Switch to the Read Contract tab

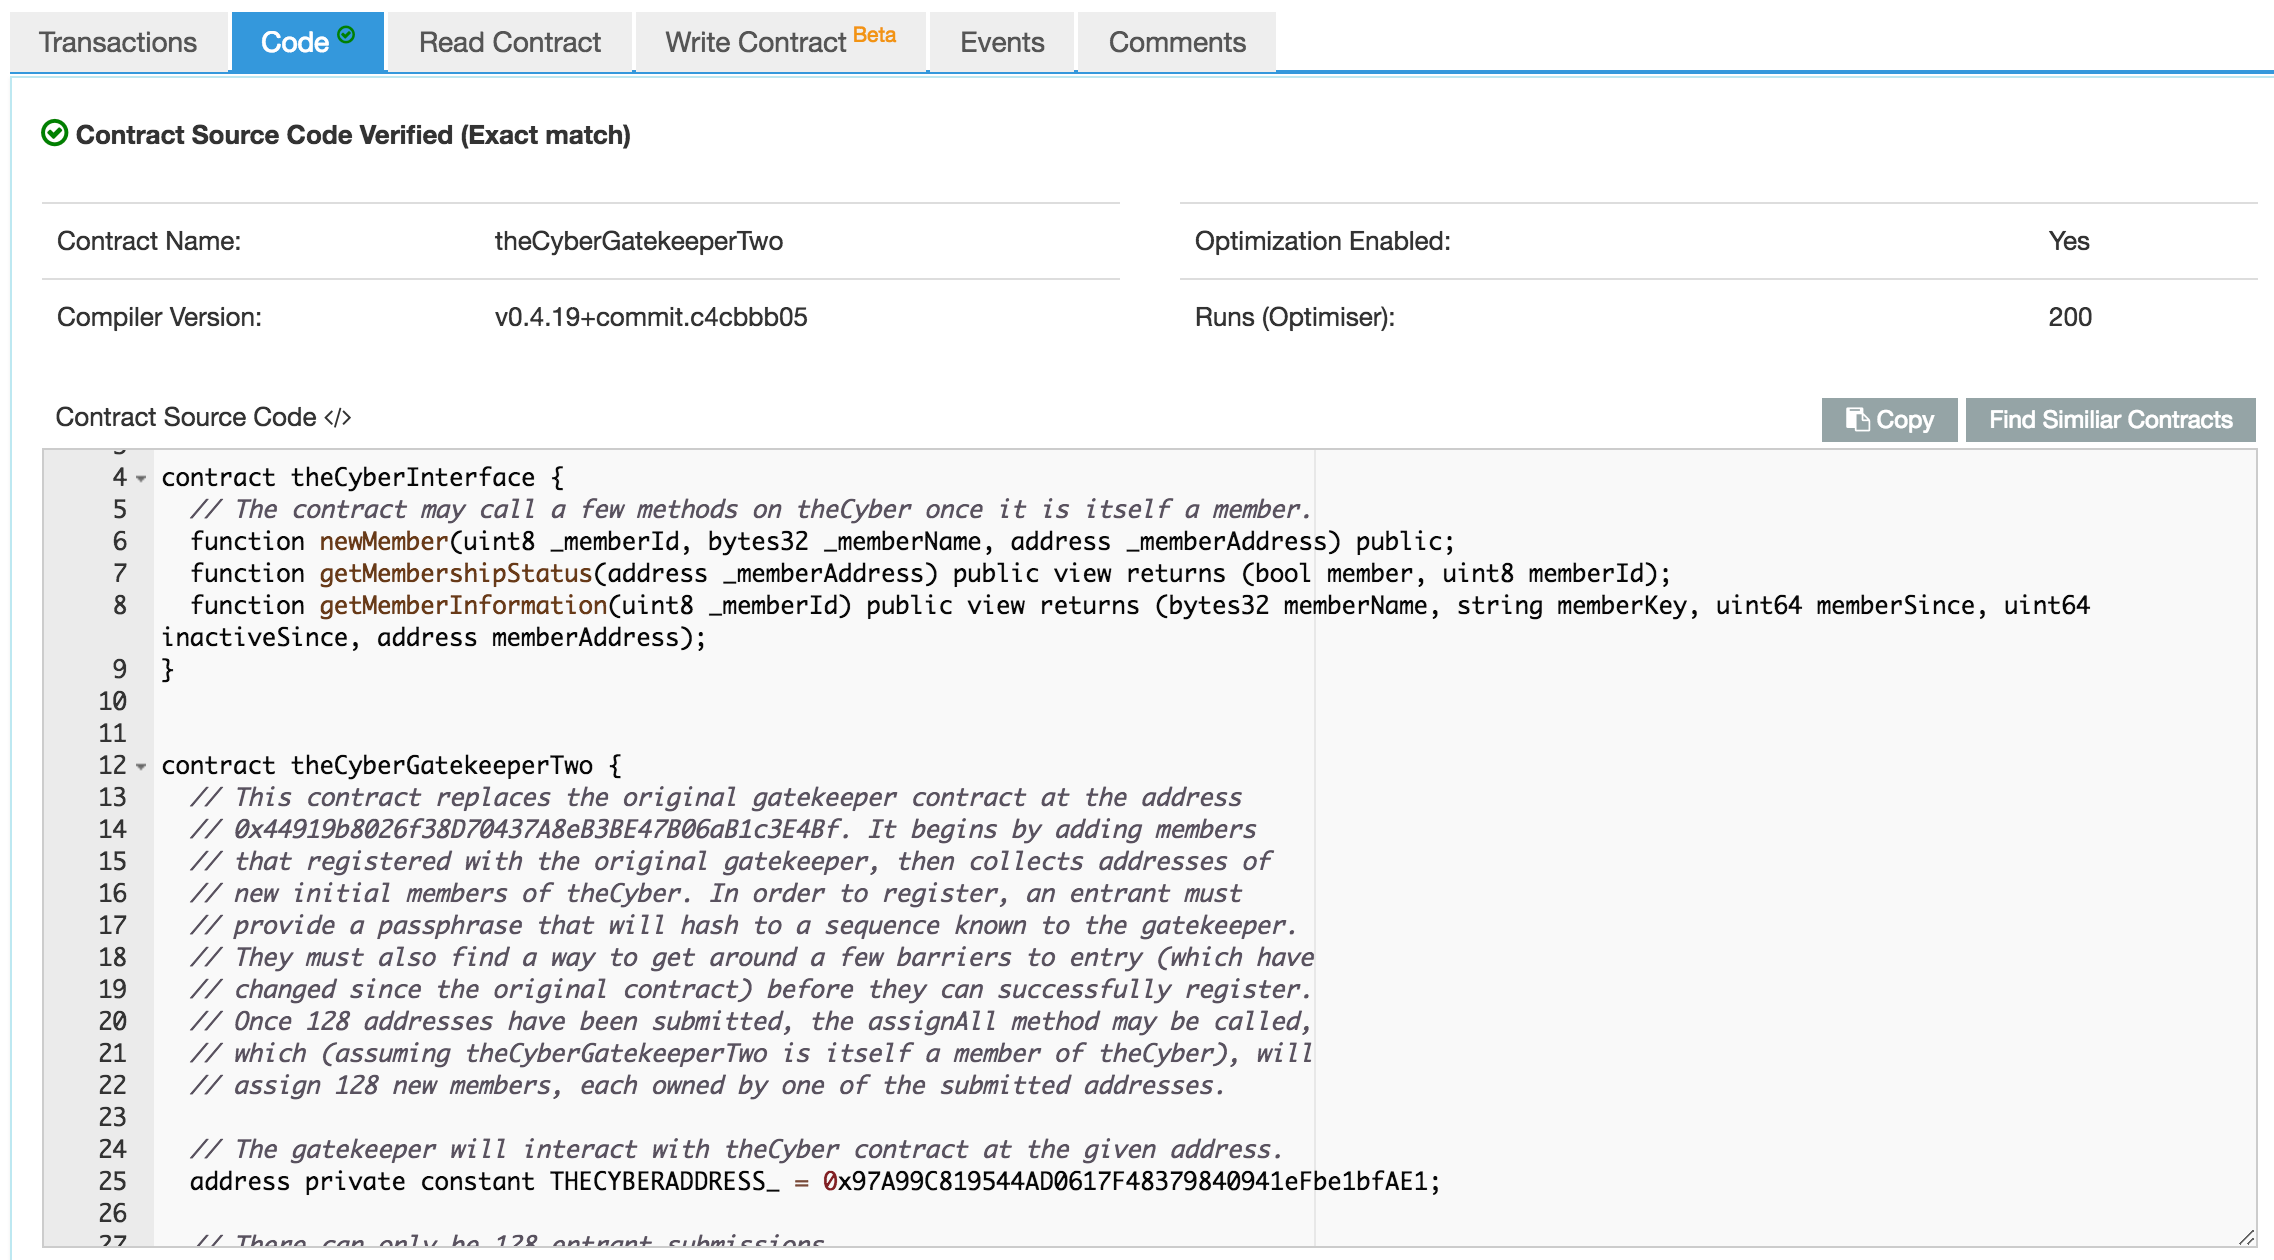point(510,42)
